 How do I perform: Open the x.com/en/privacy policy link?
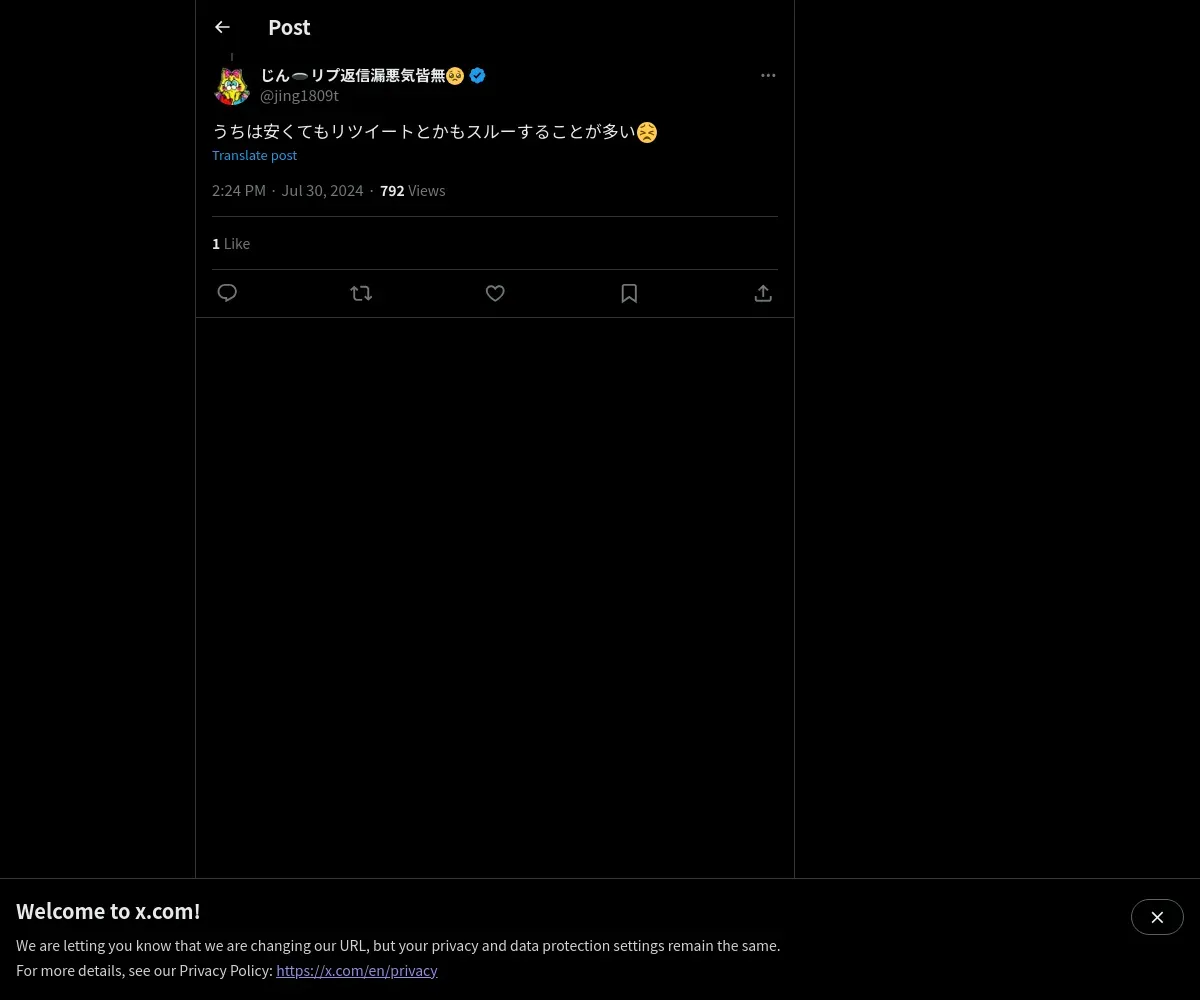357,970
